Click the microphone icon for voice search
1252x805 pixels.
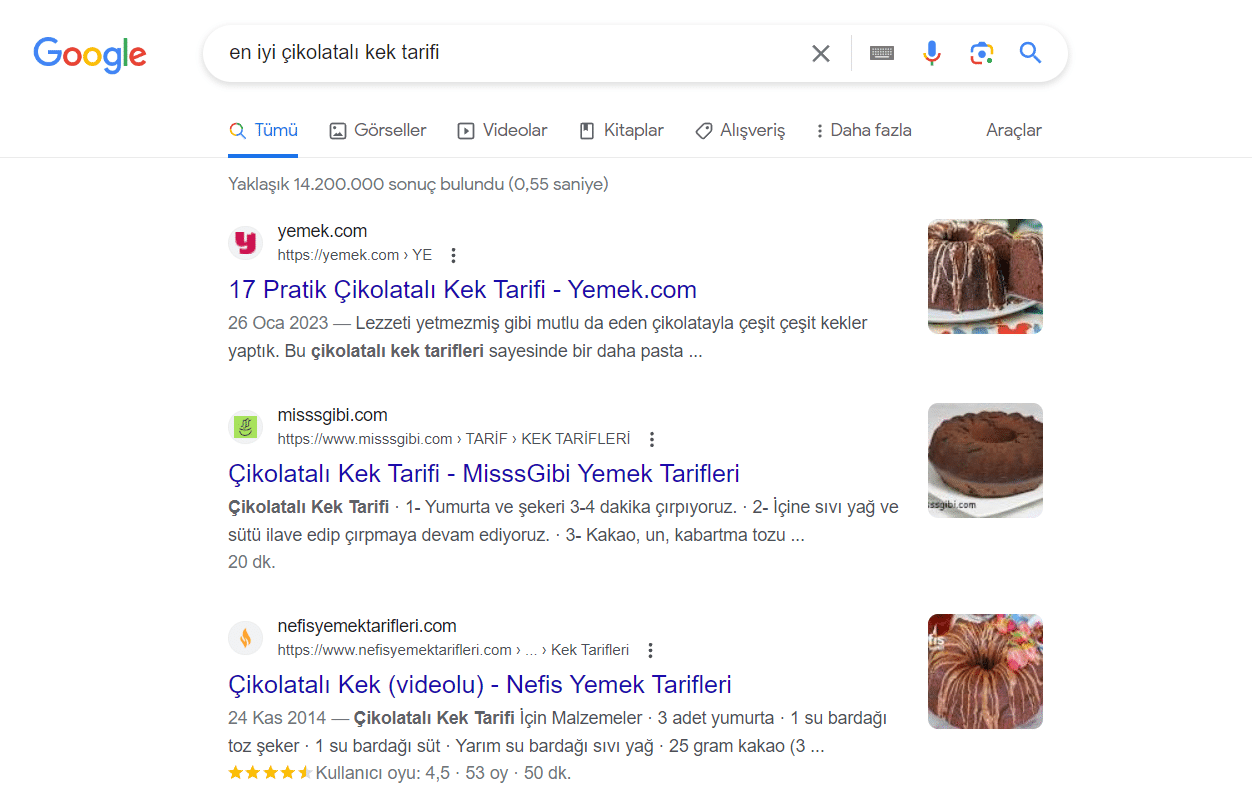point(931,53)
